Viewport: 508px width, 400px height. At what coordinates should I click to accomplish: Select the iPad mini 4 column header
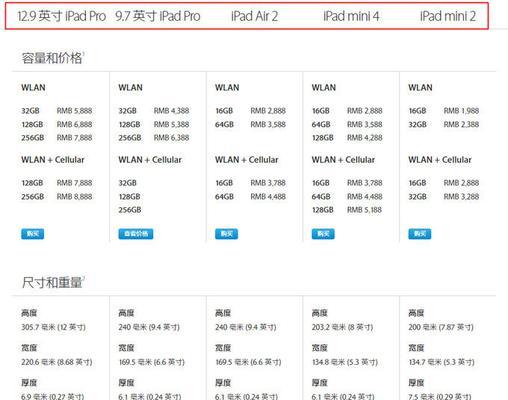351,16
